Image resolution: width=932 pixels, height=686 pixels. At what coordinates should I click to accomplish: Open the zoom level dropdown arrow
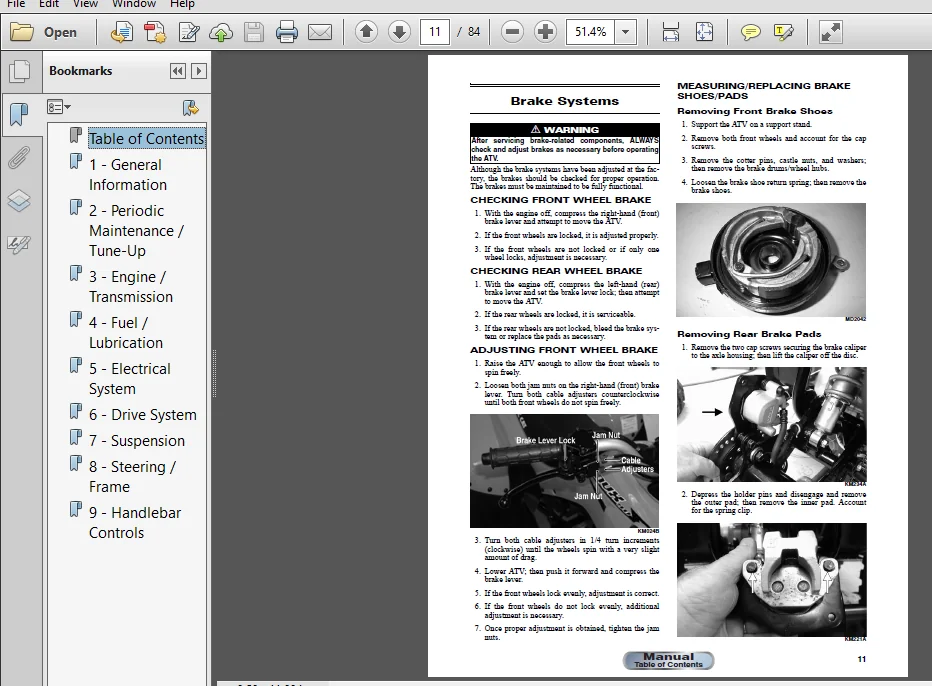tap(625, 32)
